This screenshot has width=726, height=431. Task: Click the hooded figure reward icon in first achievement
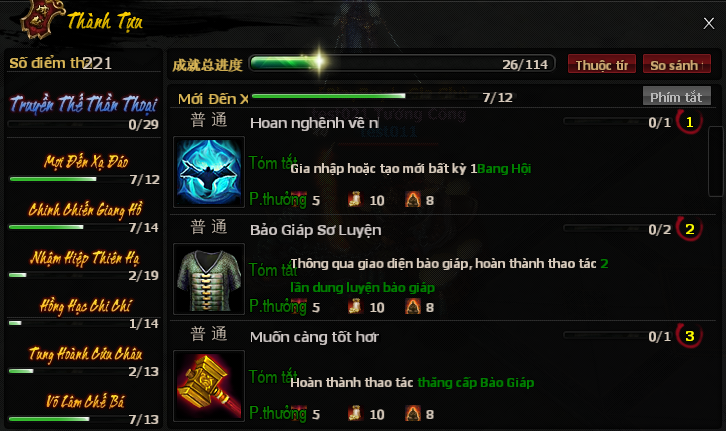click(413, 200)
